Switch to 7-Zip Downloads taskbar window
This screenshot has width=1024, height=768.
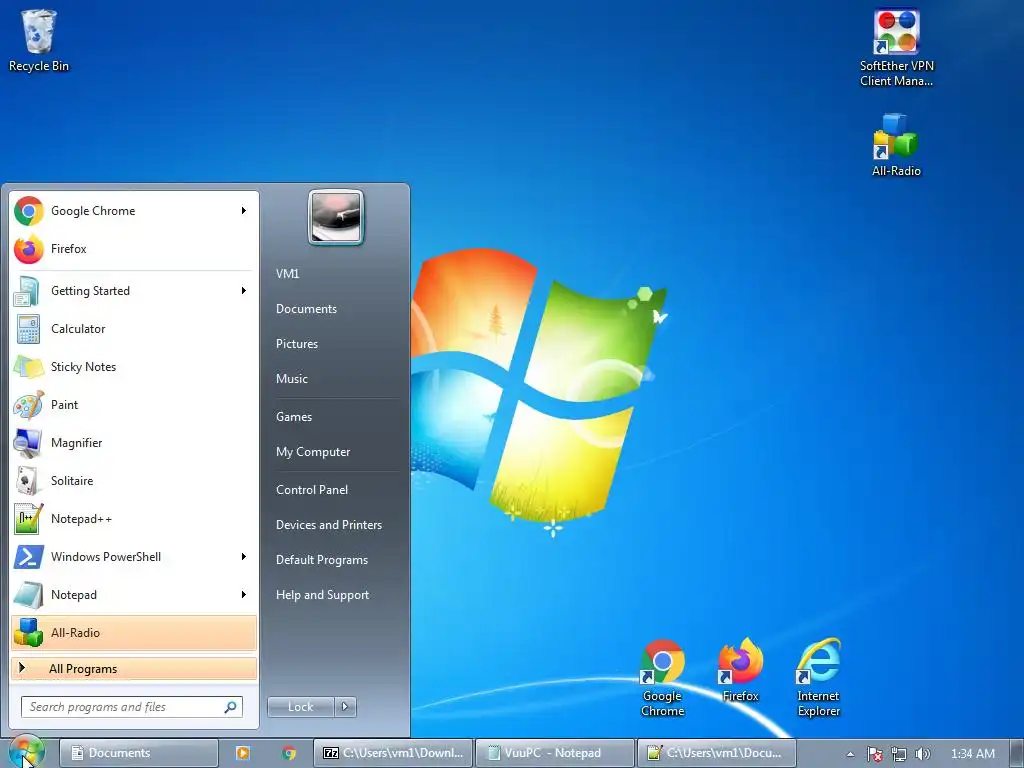click(394, 753)
